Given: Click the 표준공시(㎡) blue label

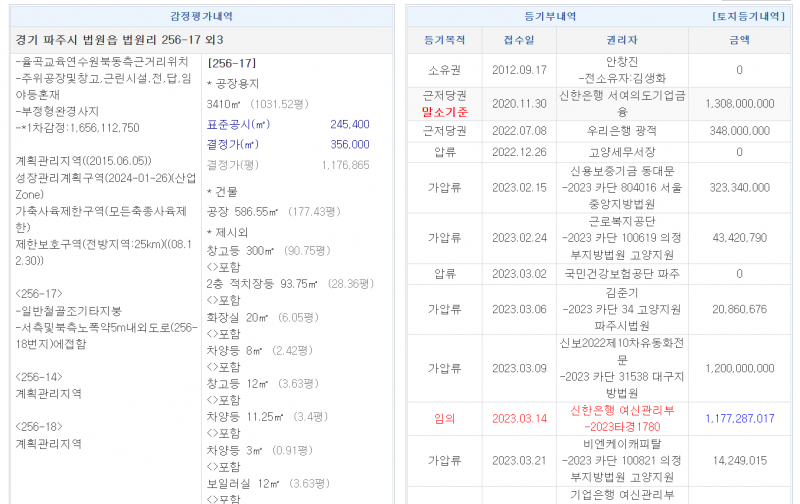Looking at the screenshot, I should click(238, 125).
